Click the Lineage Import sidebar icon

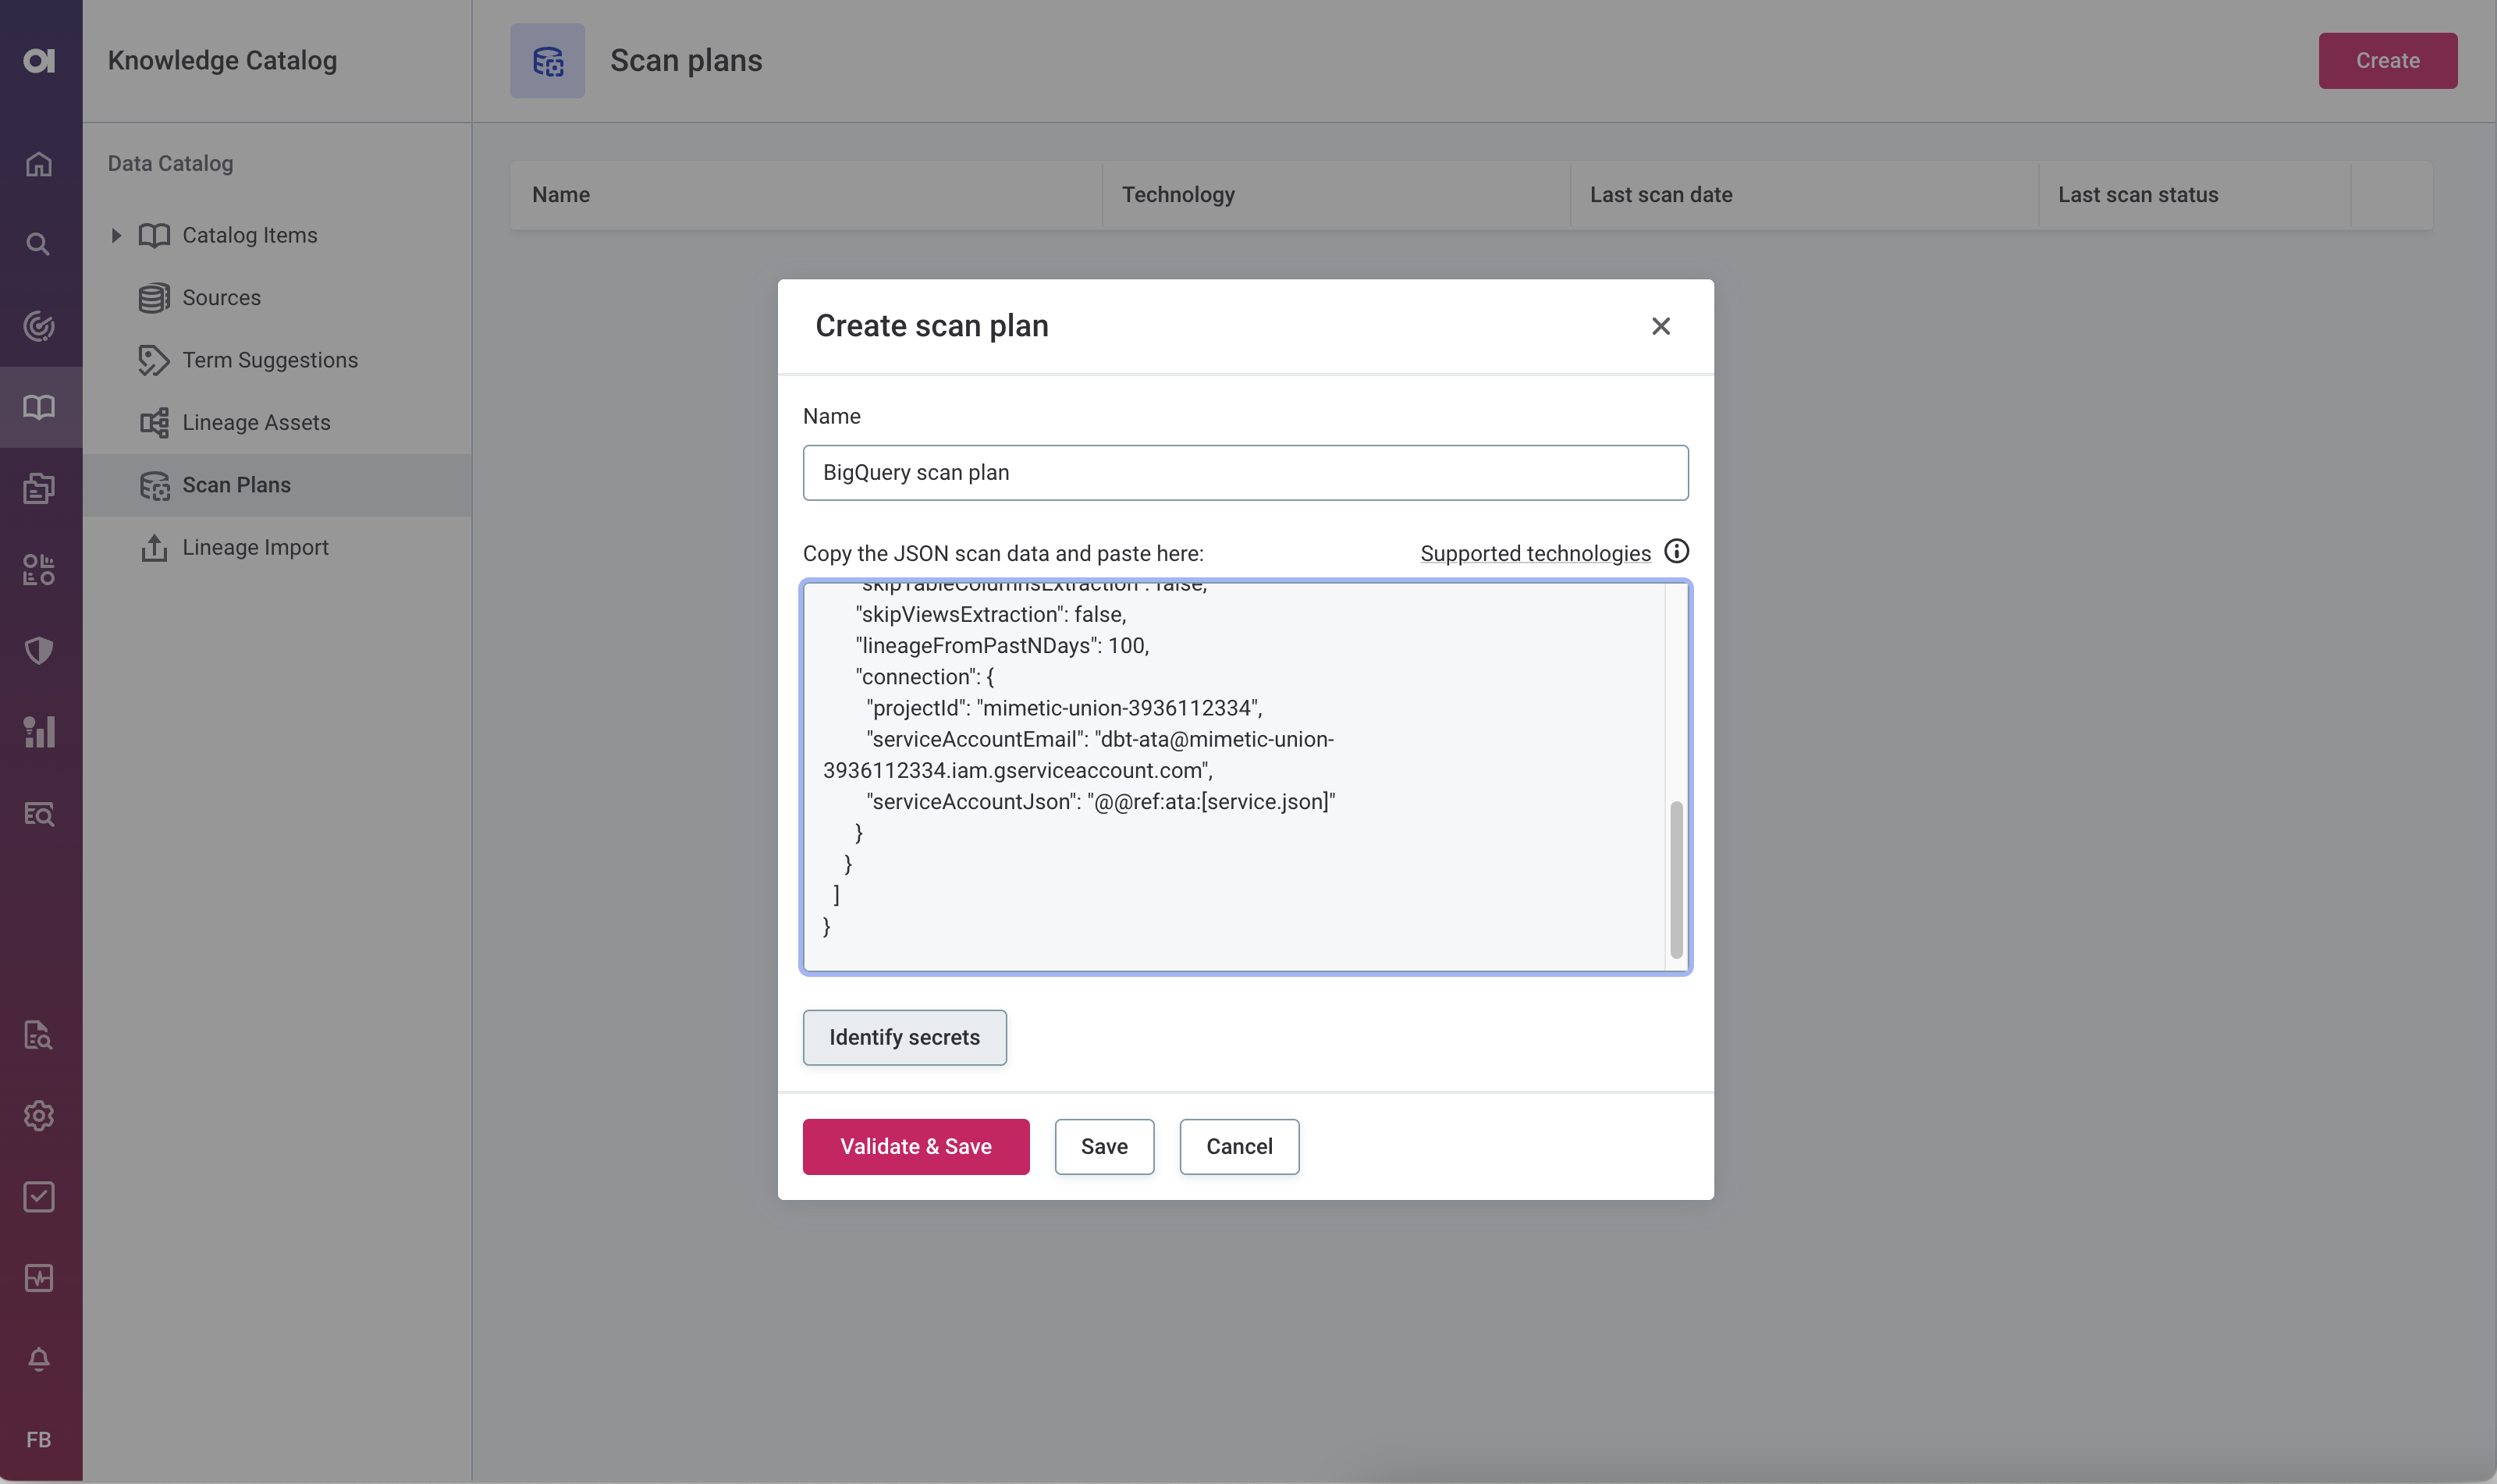(152, 548)
